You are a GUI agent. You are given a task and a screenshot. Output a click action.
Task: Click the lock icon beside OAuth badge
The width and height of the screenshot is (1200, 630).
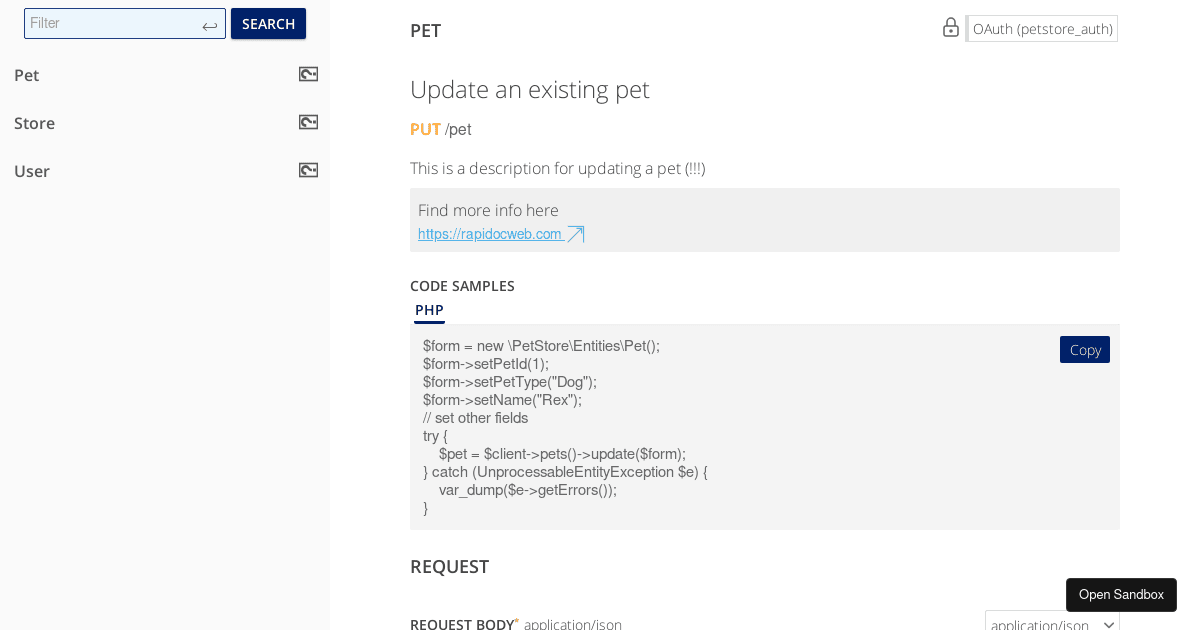[x=950, y=28]
